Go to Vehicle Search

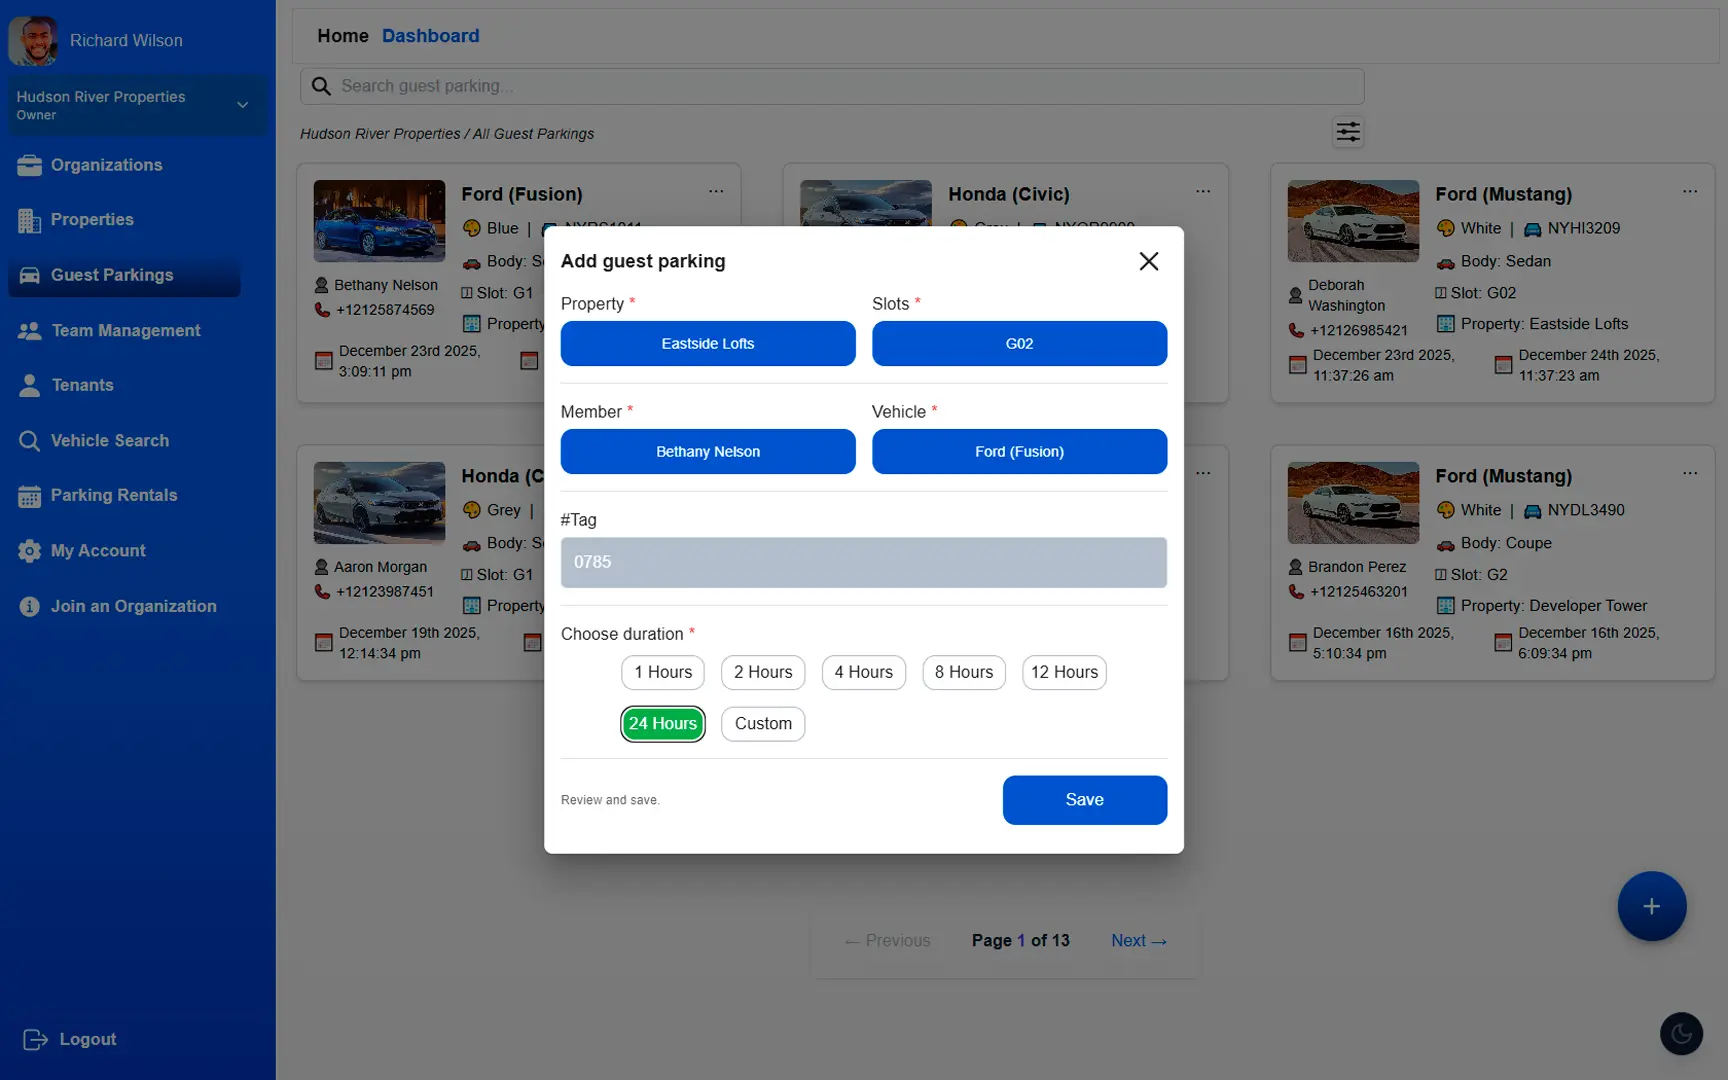109,440
